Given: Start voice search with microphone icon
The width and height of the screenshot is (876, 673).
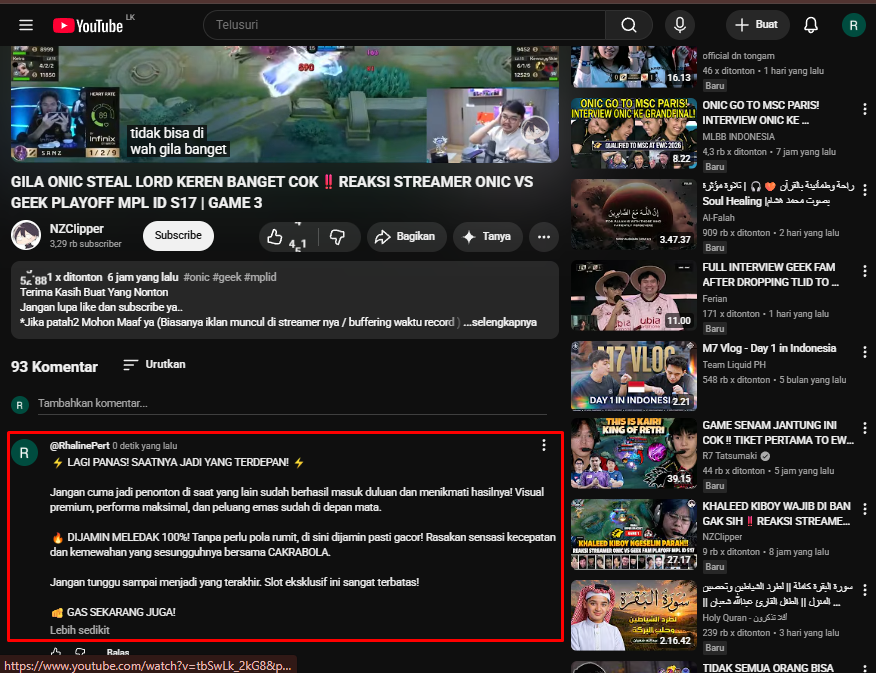Looking at the screenshot, I should (x=679, y=25).
